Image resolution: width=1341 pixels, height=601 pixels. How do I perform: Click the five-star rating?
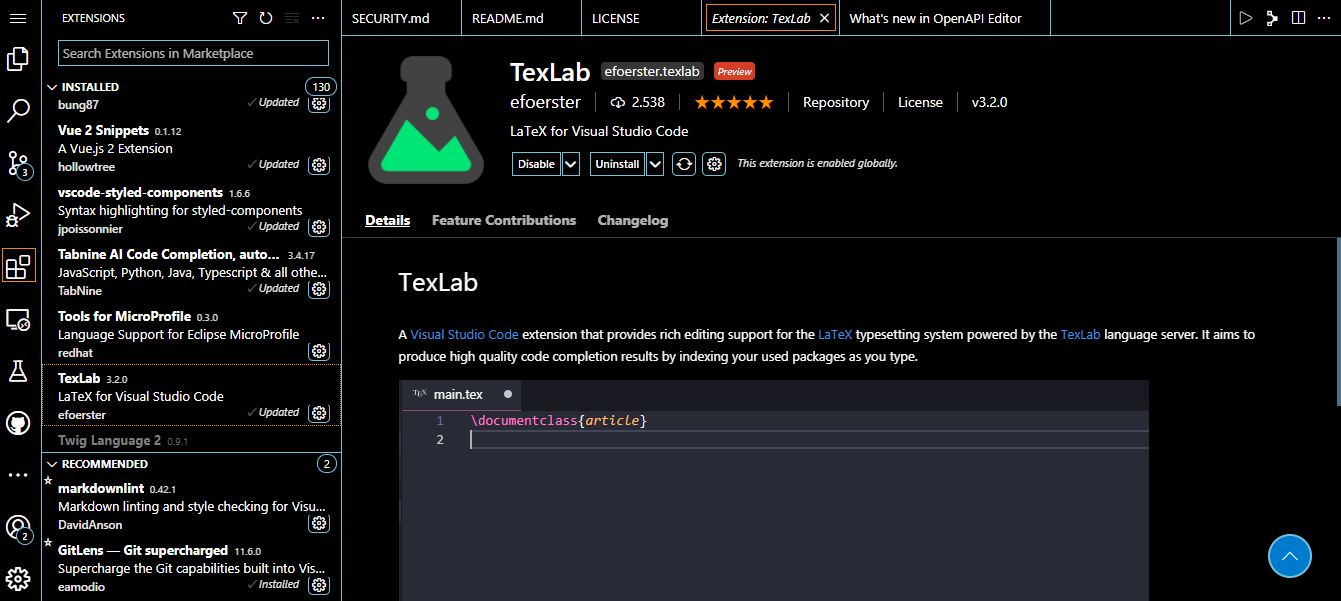[x=734, y=102]
